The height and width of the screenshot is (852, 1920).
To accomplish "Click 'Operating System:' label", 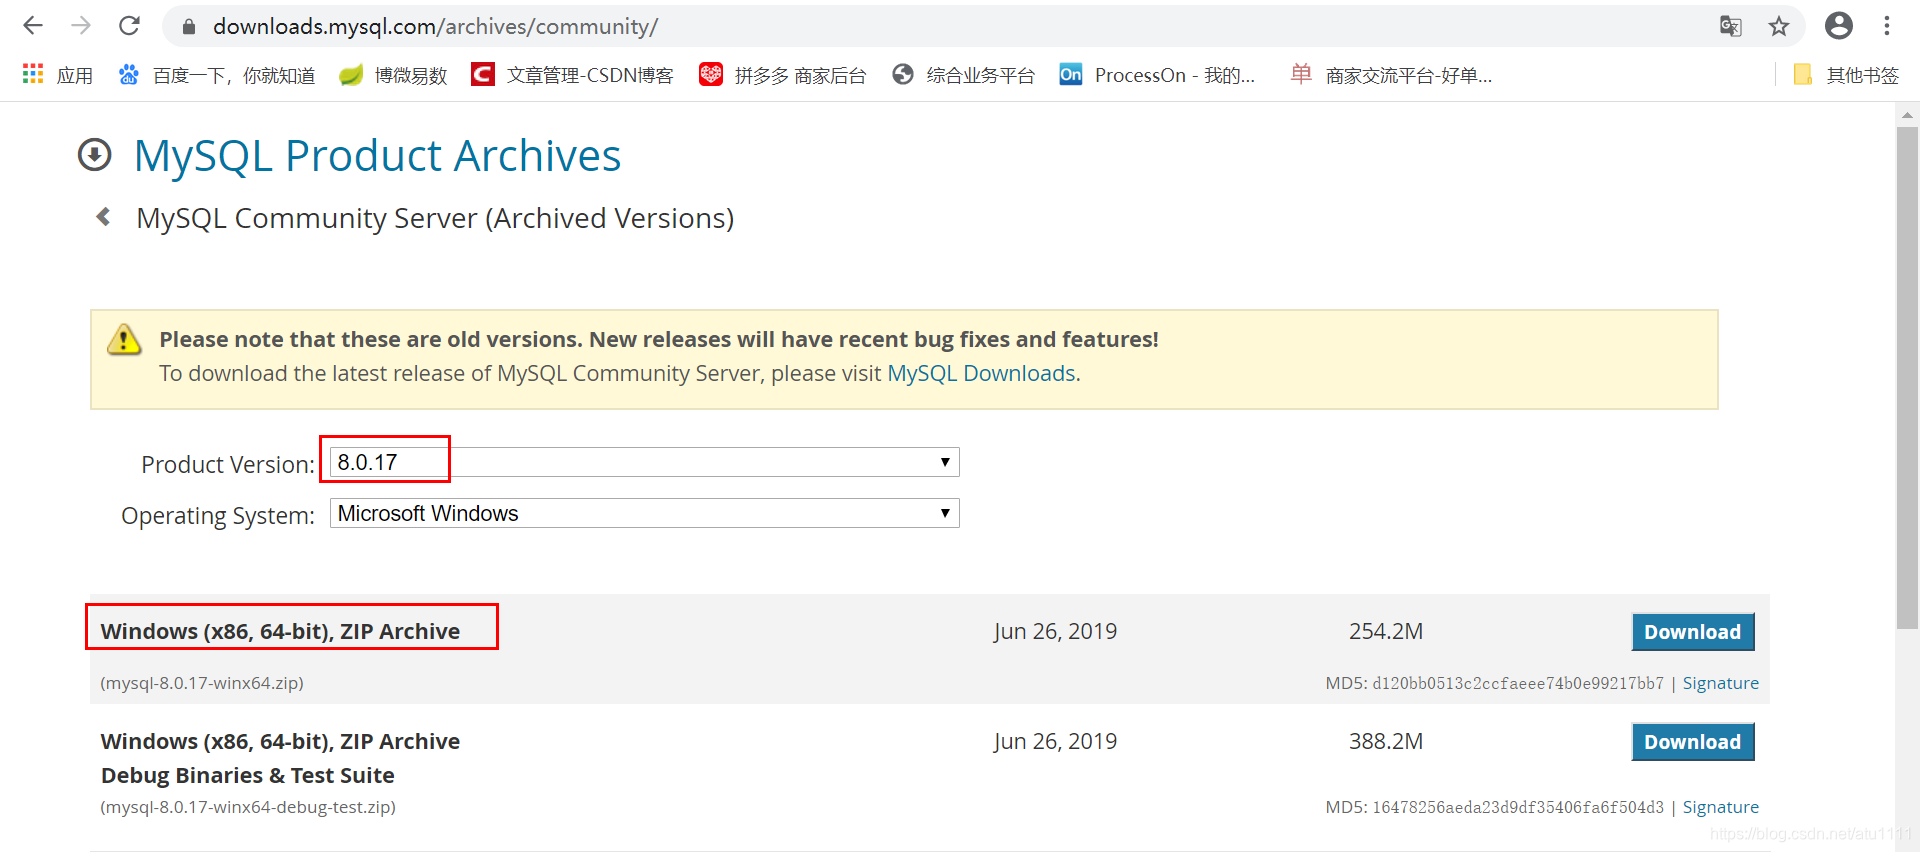I will pyautogui.click(x=218, y=516).
